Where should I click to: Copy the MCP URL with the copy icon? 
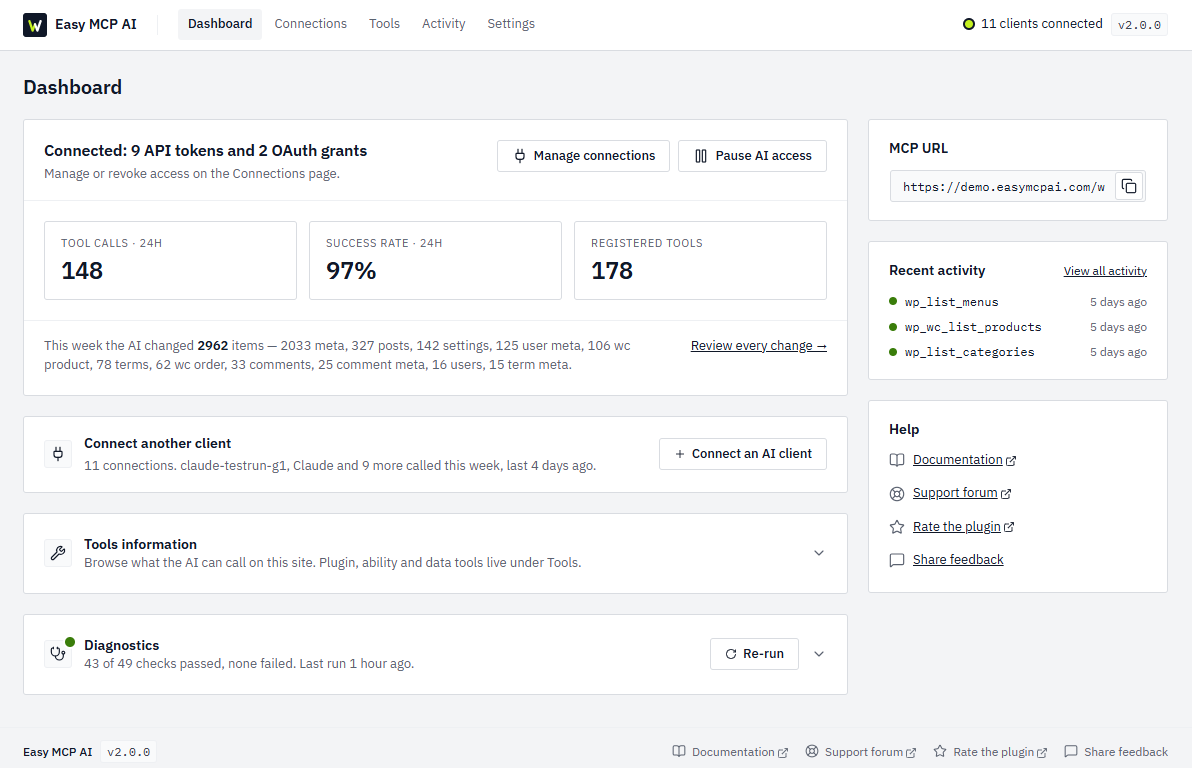1129,186
